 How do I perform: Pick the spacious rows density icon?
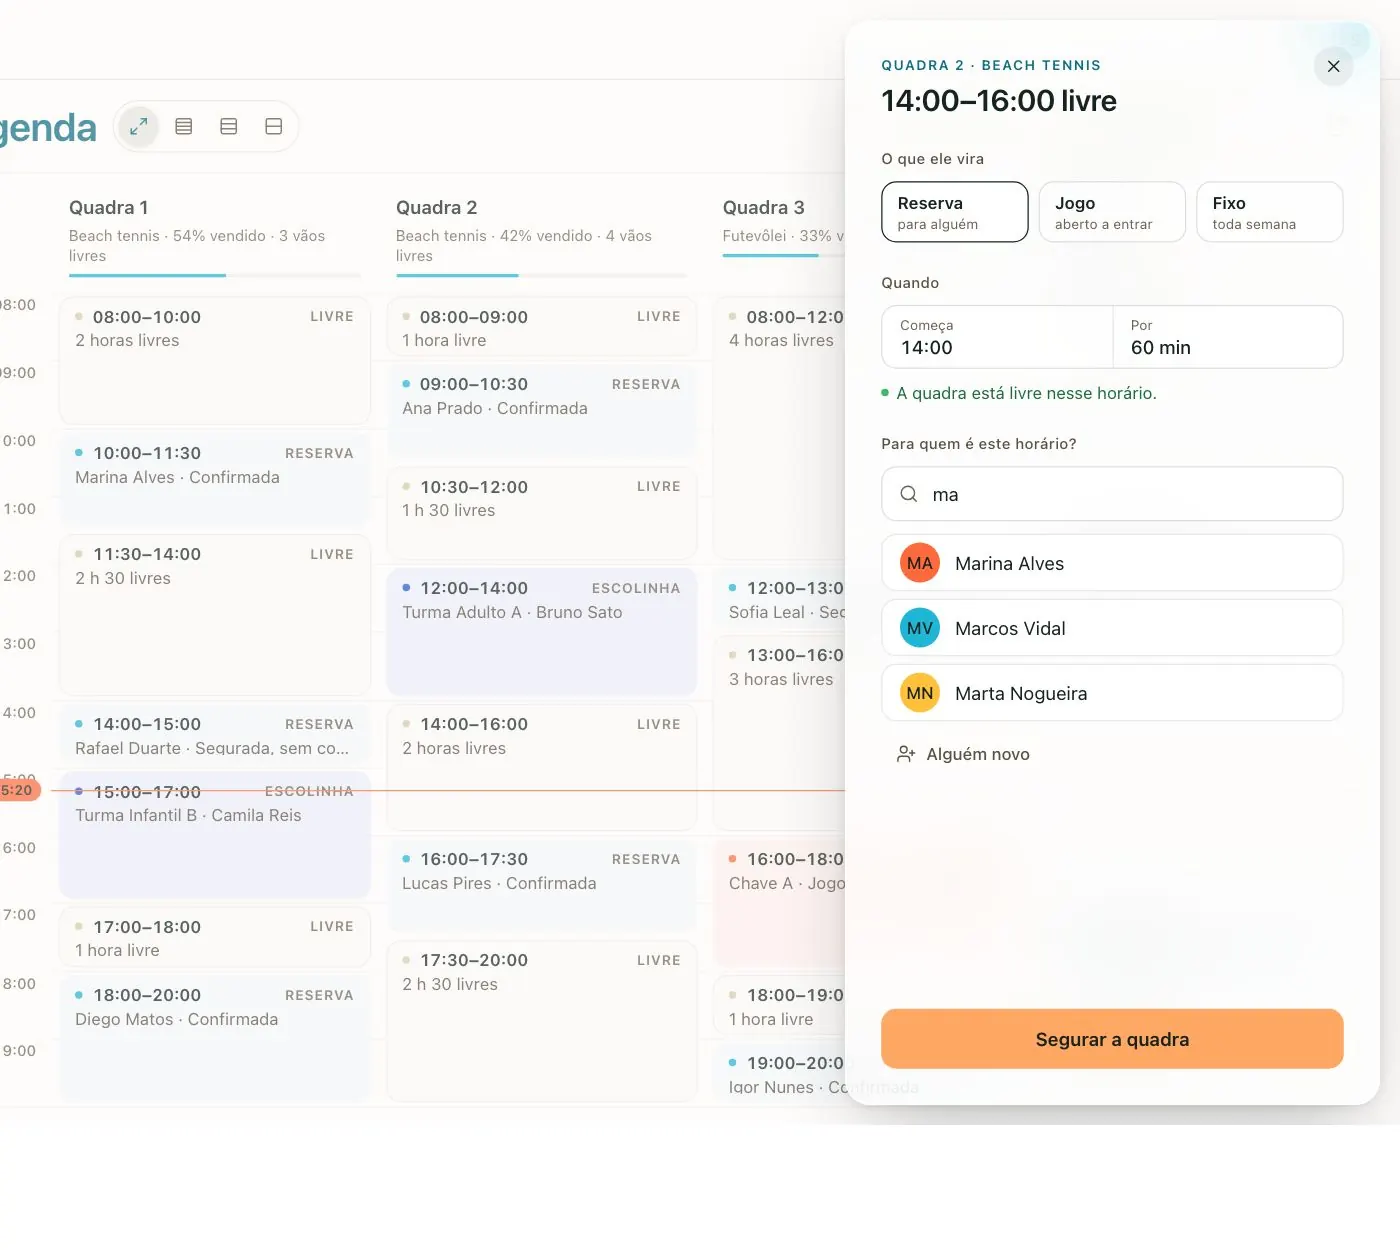274,127
